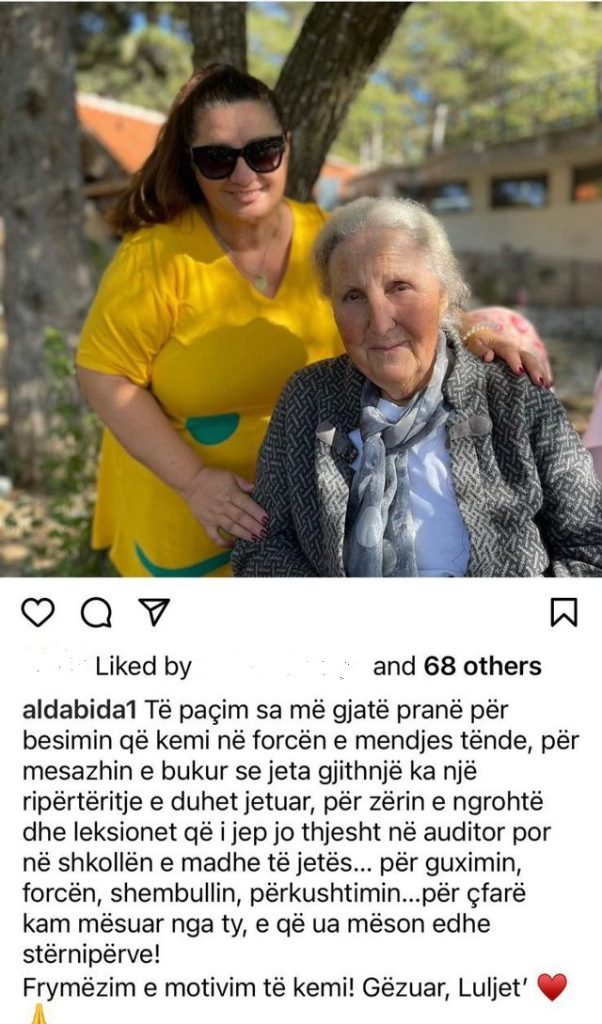
Task: Save the post with the bookmark icon
Action: coord(563,613)
